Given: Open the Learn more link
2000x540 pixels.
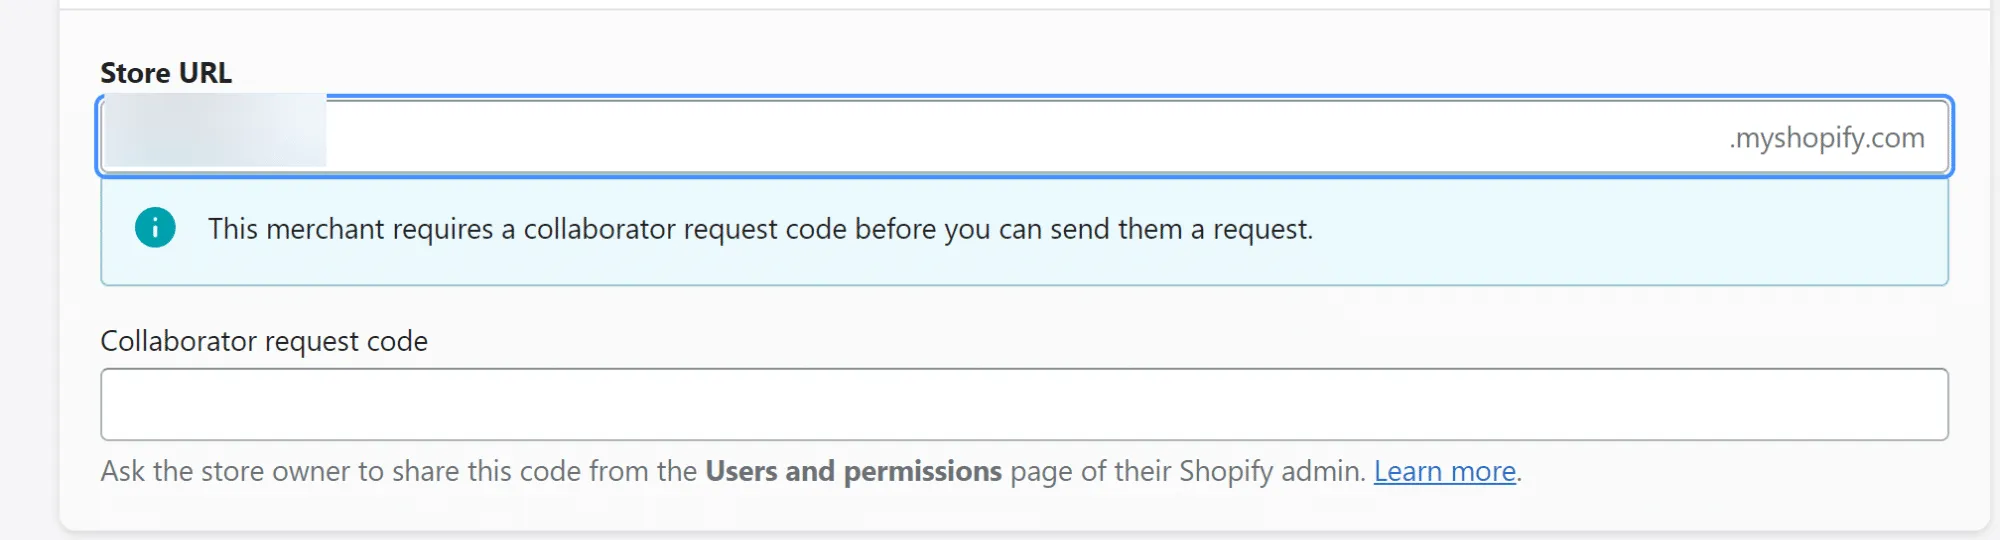Looking at the screenshot, I should click(x=1444, y=471).
